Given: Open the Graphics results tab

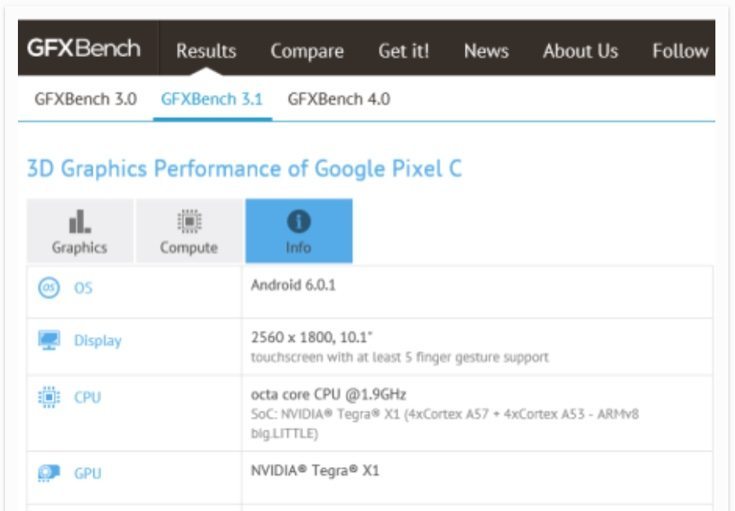Looking at the screenshot, I should 80,231.
